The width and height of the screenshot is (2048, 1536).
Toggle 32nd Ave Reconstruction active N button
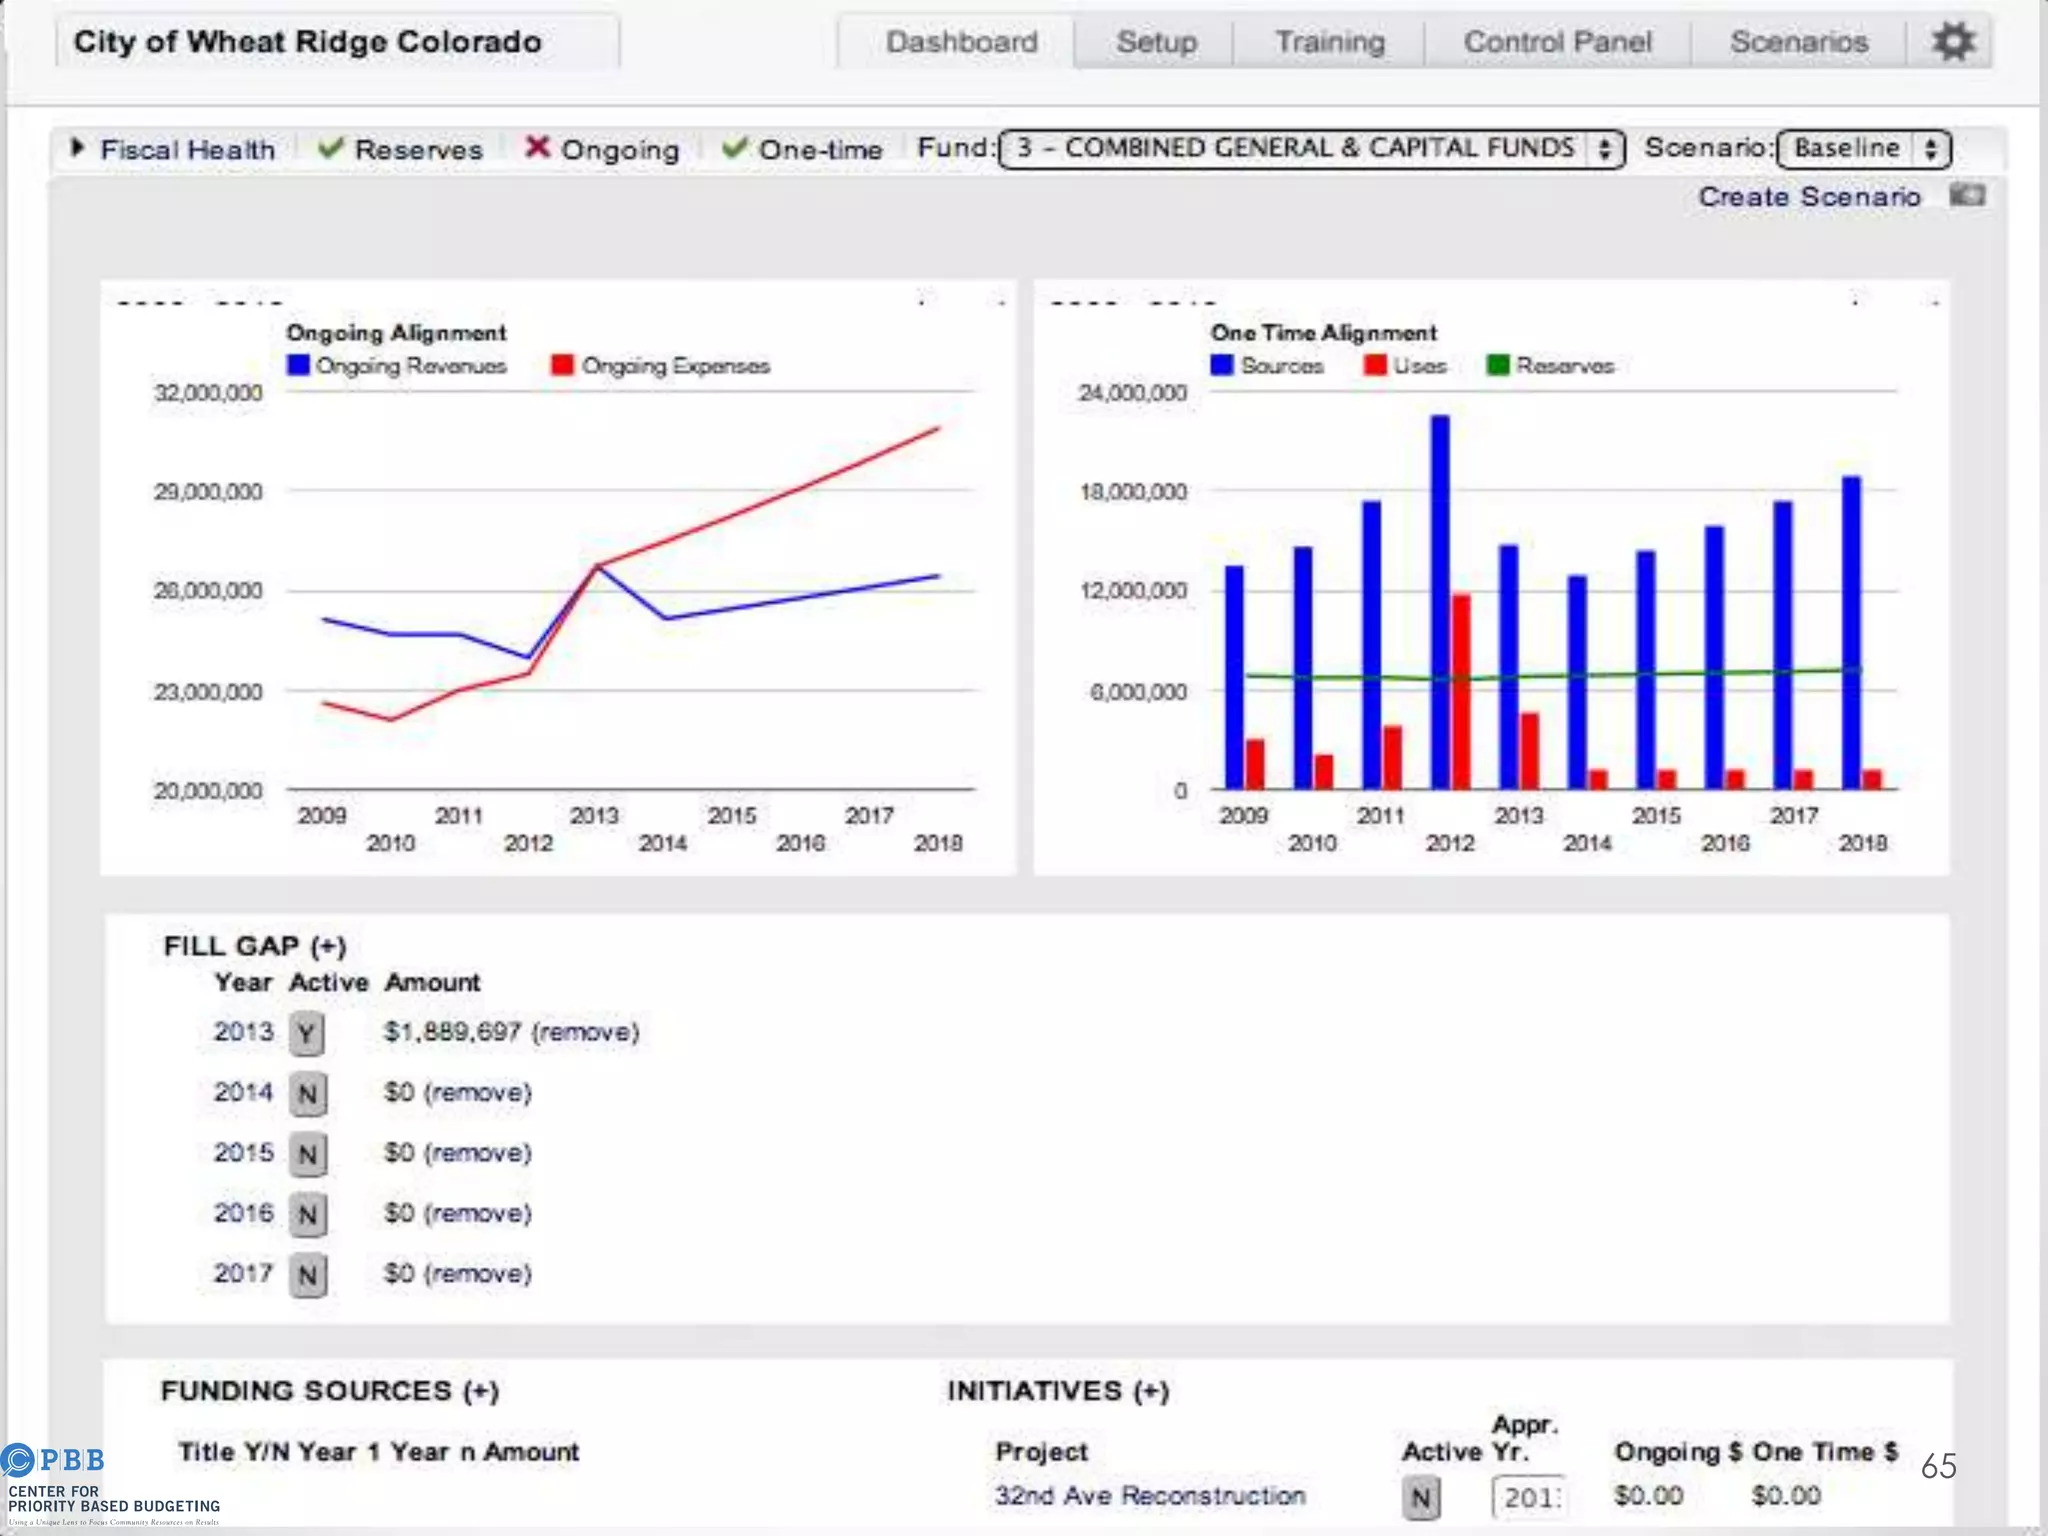tap(1420, 1497)
